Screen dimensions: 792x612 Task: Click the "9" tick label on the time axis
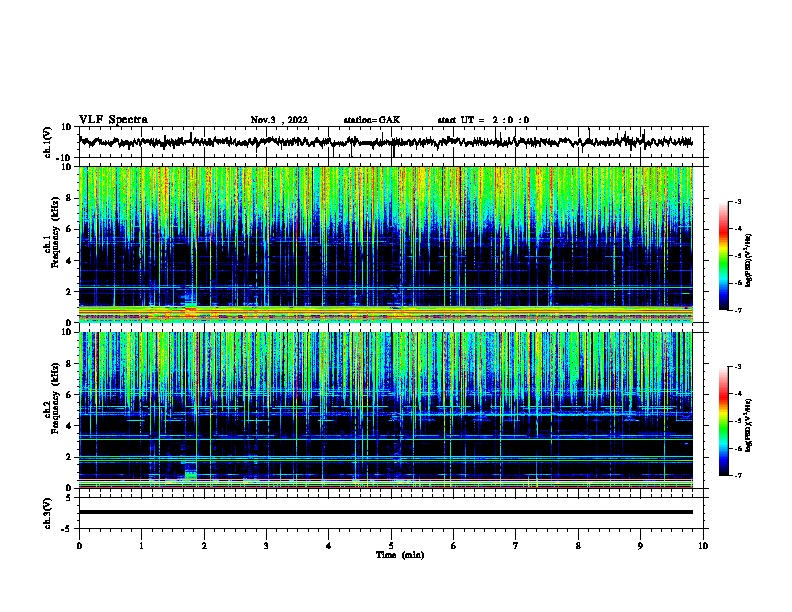(x=640, y=546)
